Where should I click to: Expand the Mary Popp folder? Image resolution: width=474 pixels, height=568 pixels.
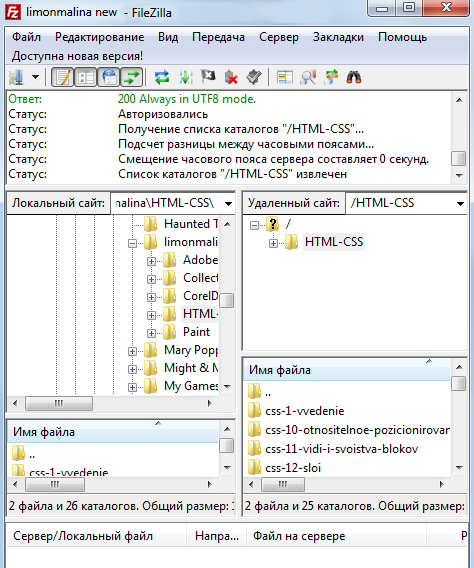133,351
